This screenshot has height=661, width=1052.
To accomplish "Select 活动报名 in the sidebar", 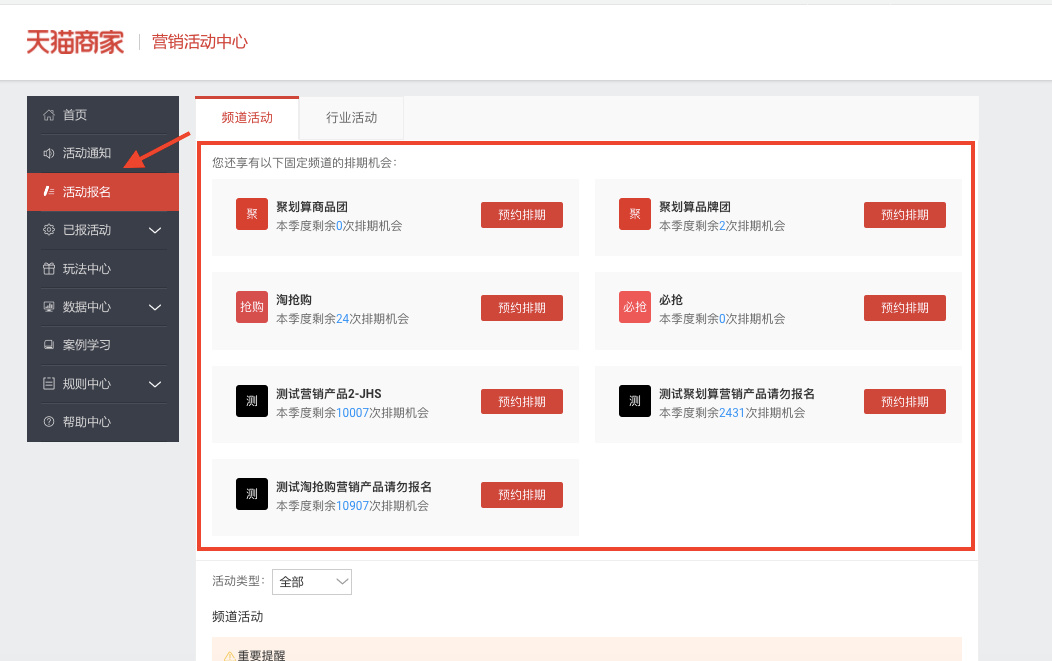I will (x=103, y=192).
